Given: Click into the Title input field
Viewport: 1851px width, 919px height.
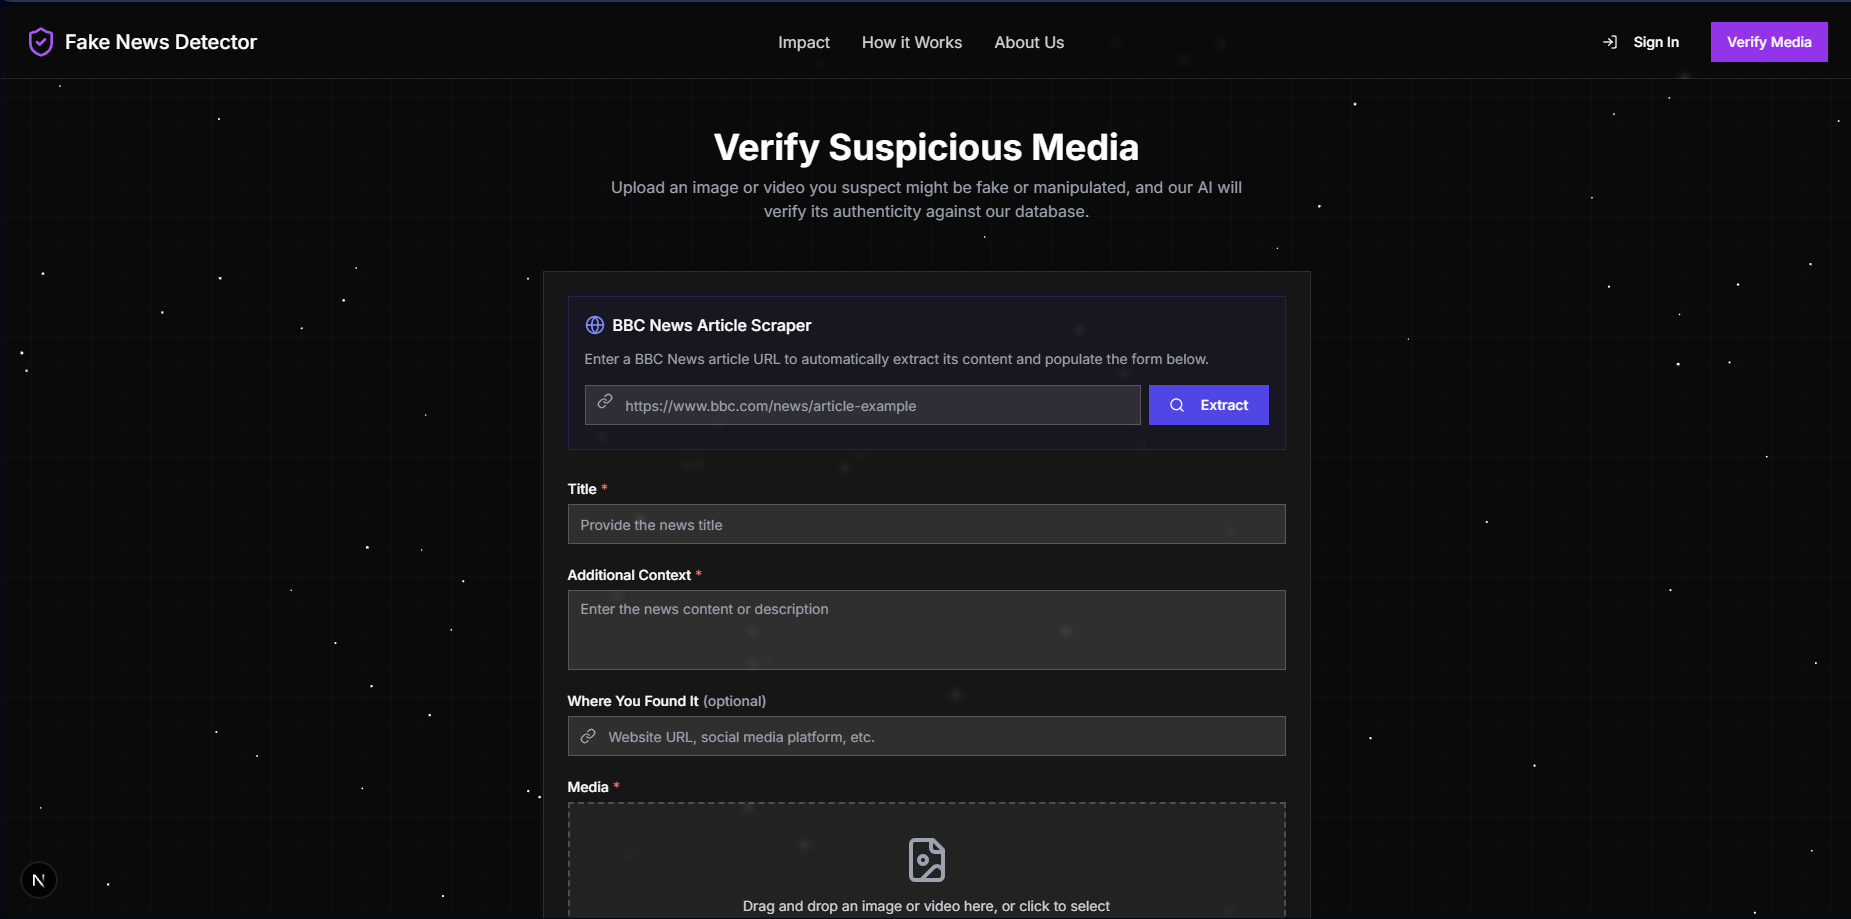Looking at the screenshot, I should click(926, 524).
